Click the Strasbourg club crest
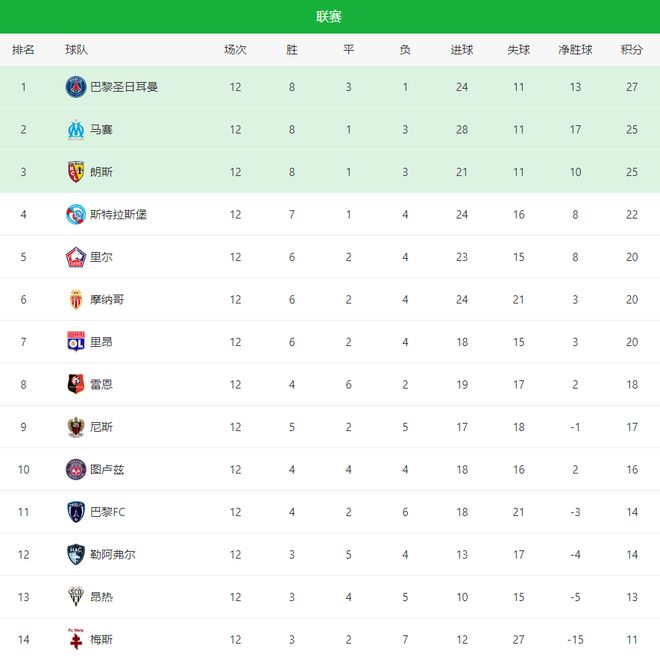The height and width of the screenshot is (660, 660). pos(76,214)
